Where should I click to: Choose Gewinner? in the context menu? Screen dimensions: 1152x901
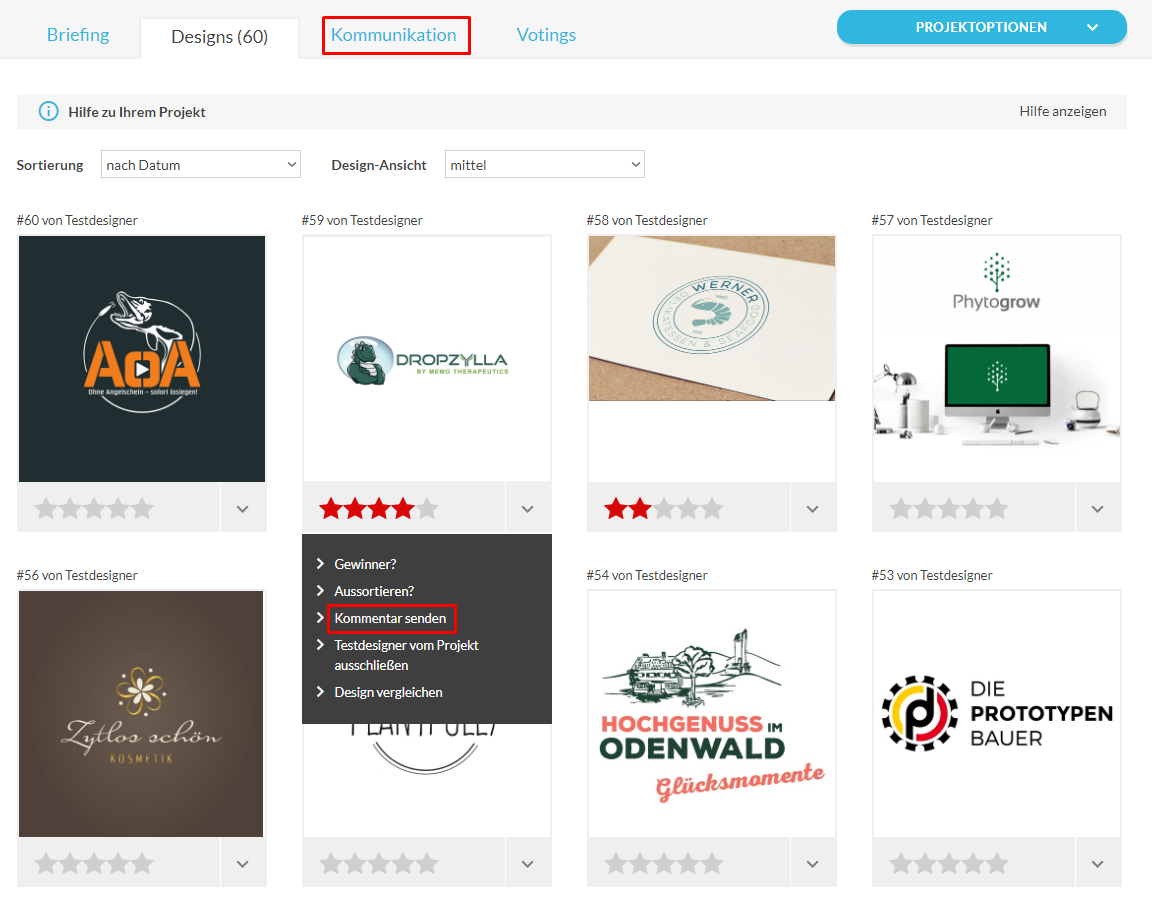(x=365, y=564)
